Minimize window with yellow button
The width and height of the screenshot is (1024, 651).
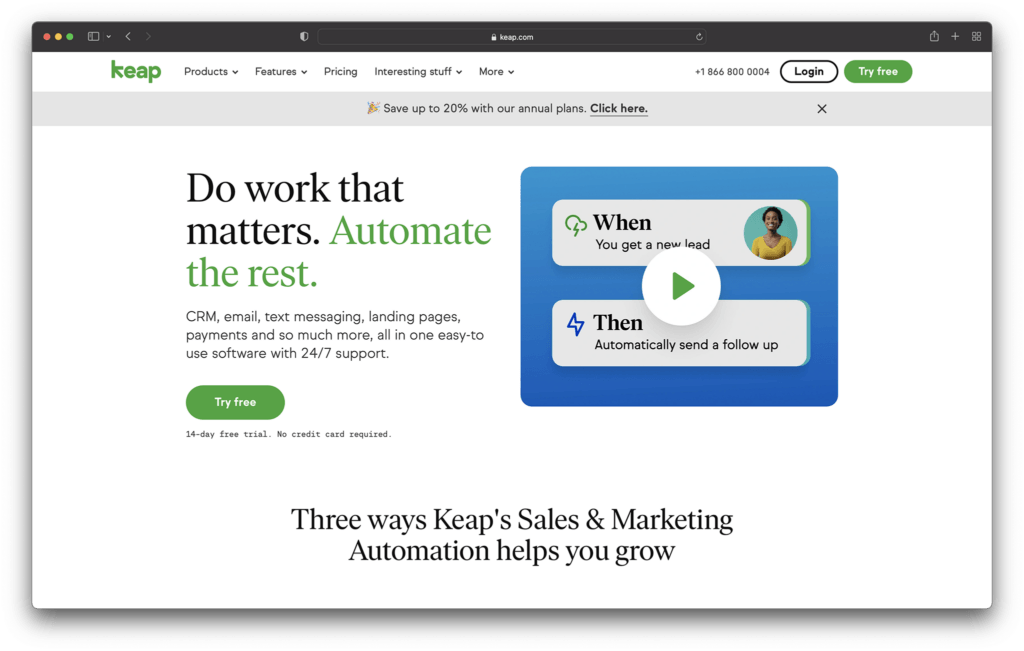pos(58,37)
